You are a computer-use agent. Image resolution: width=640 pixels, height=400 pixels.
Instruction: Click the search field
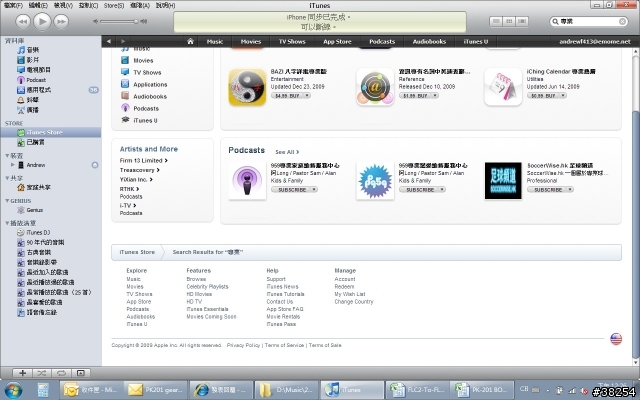coord(589,21)
